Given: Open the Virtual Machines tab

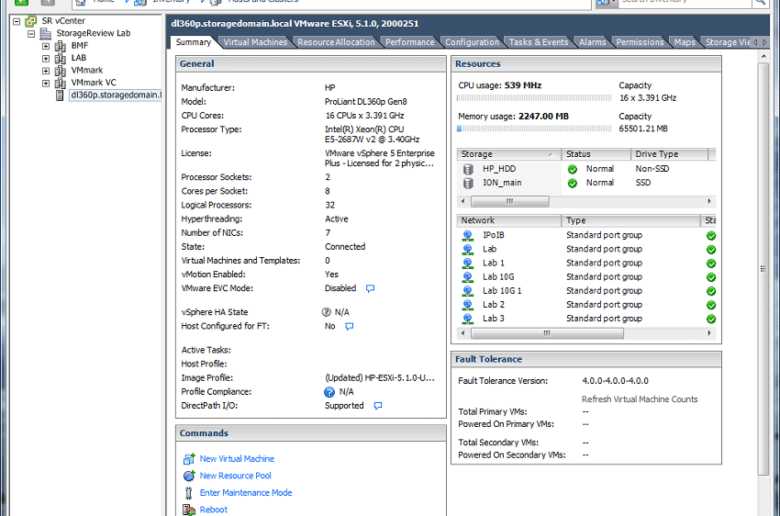Looking at the screenshot, I should pos(255,42).
